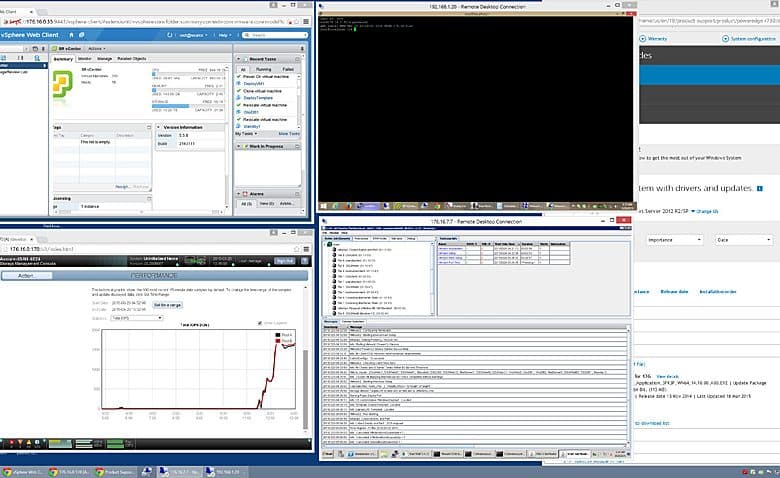780x478 pixels.
Task: Click Assign button in Tags panel
Action: pos(122,187)
